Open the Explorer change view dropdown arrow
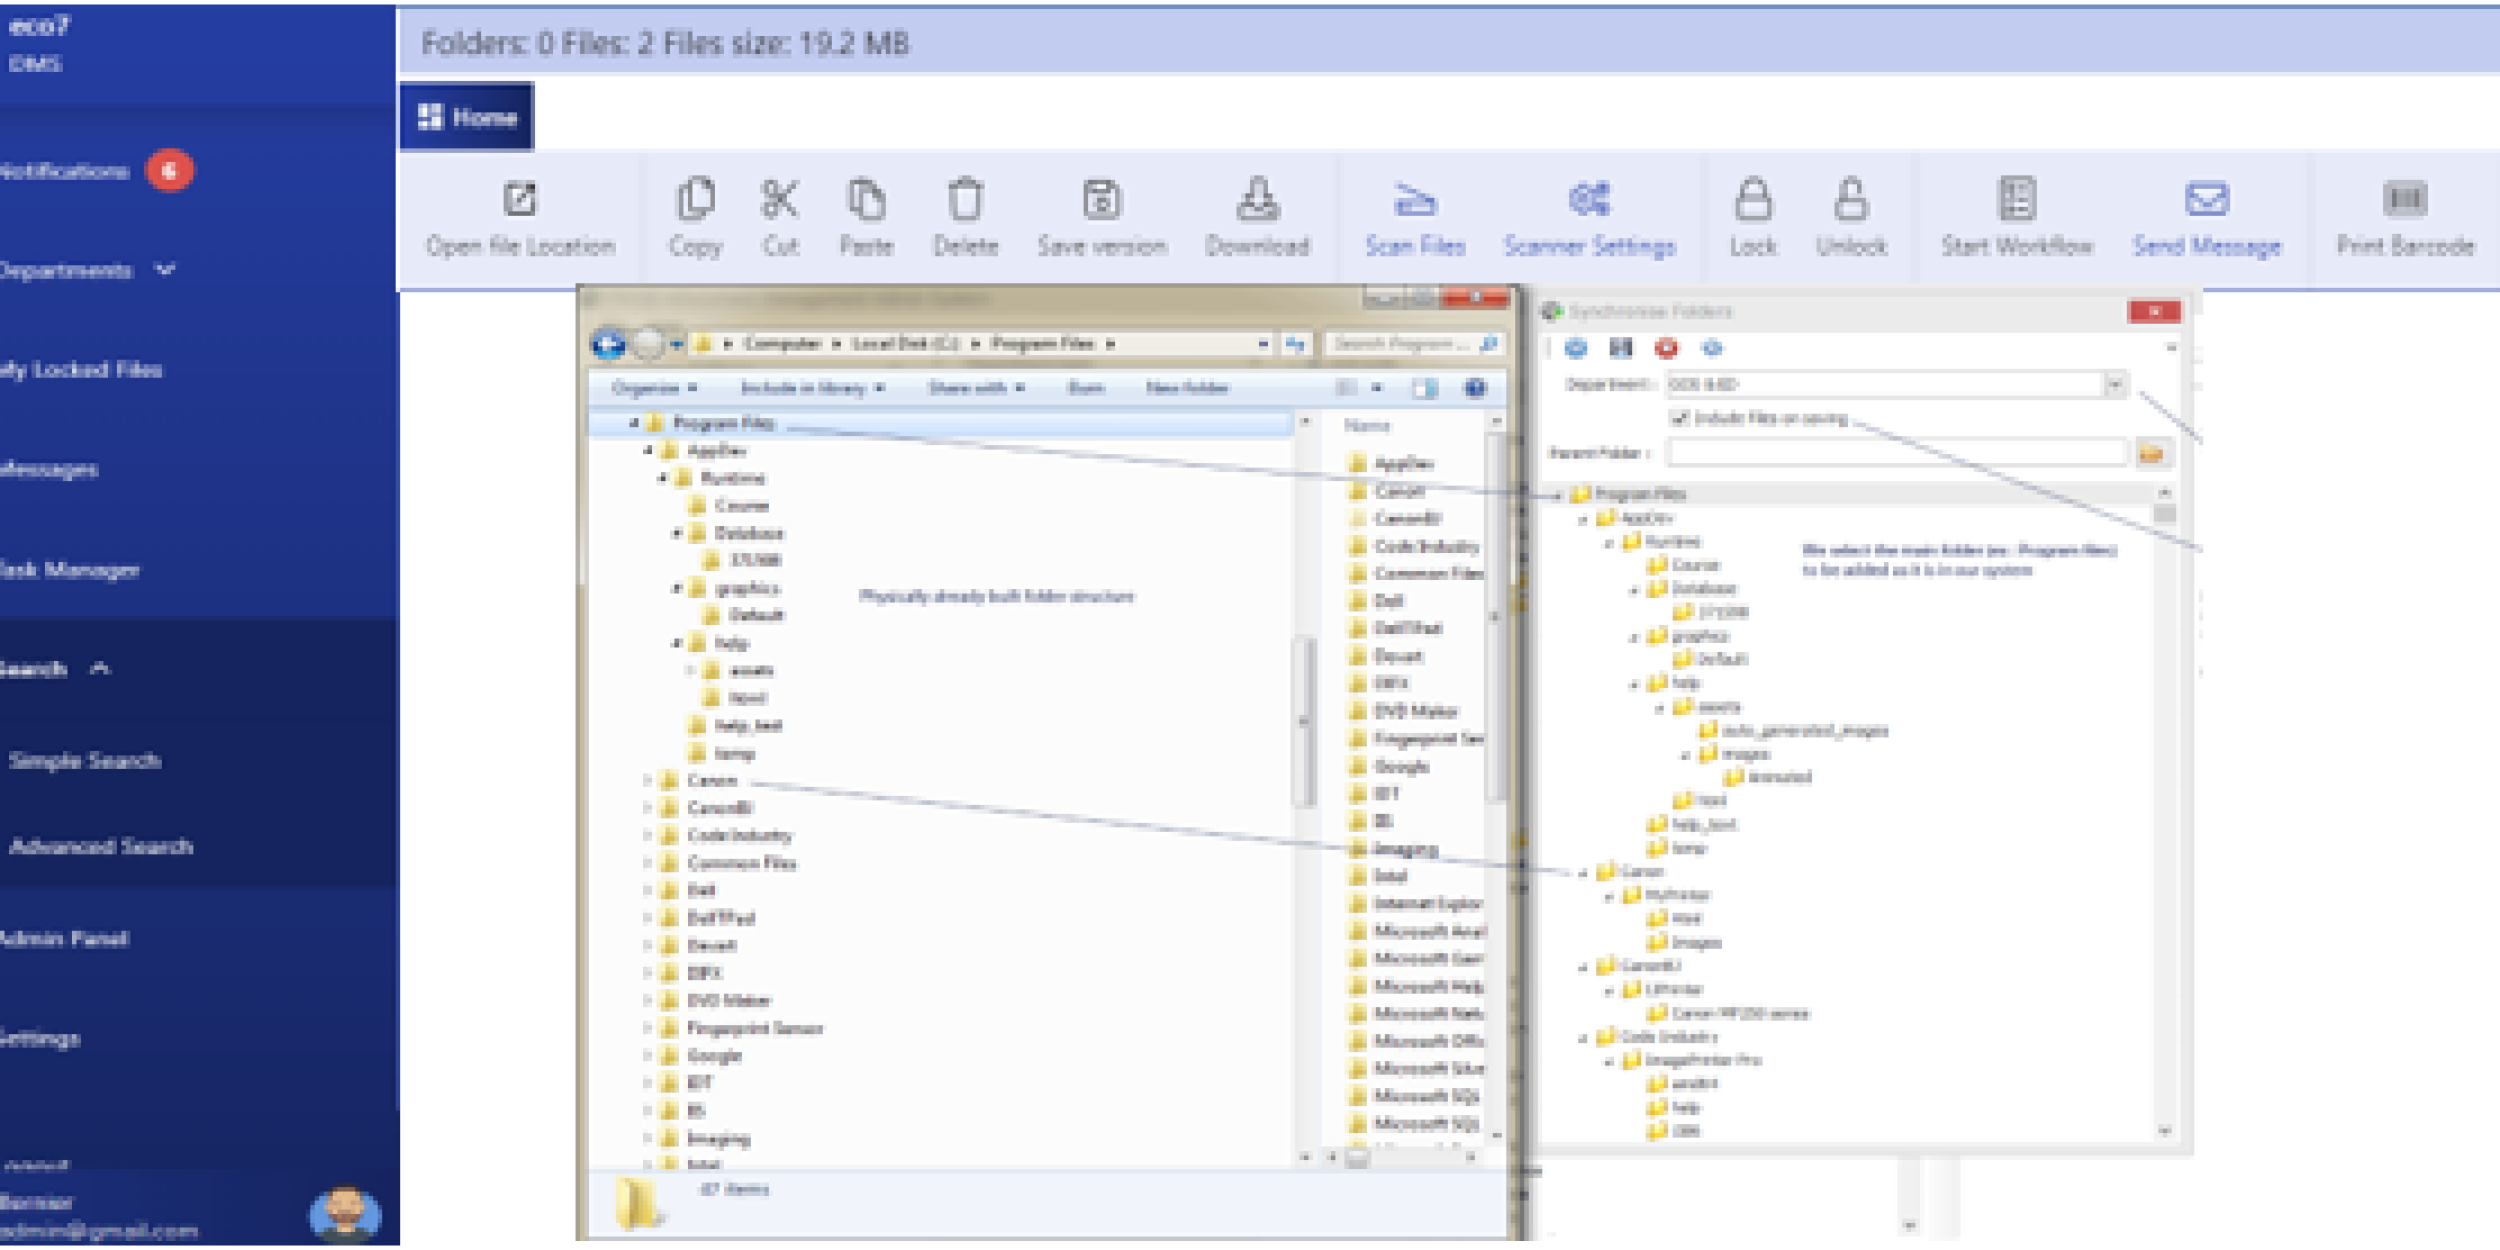Image resolution: width=2500 pixels, height=1250 pixels. tap(1377, 388)
